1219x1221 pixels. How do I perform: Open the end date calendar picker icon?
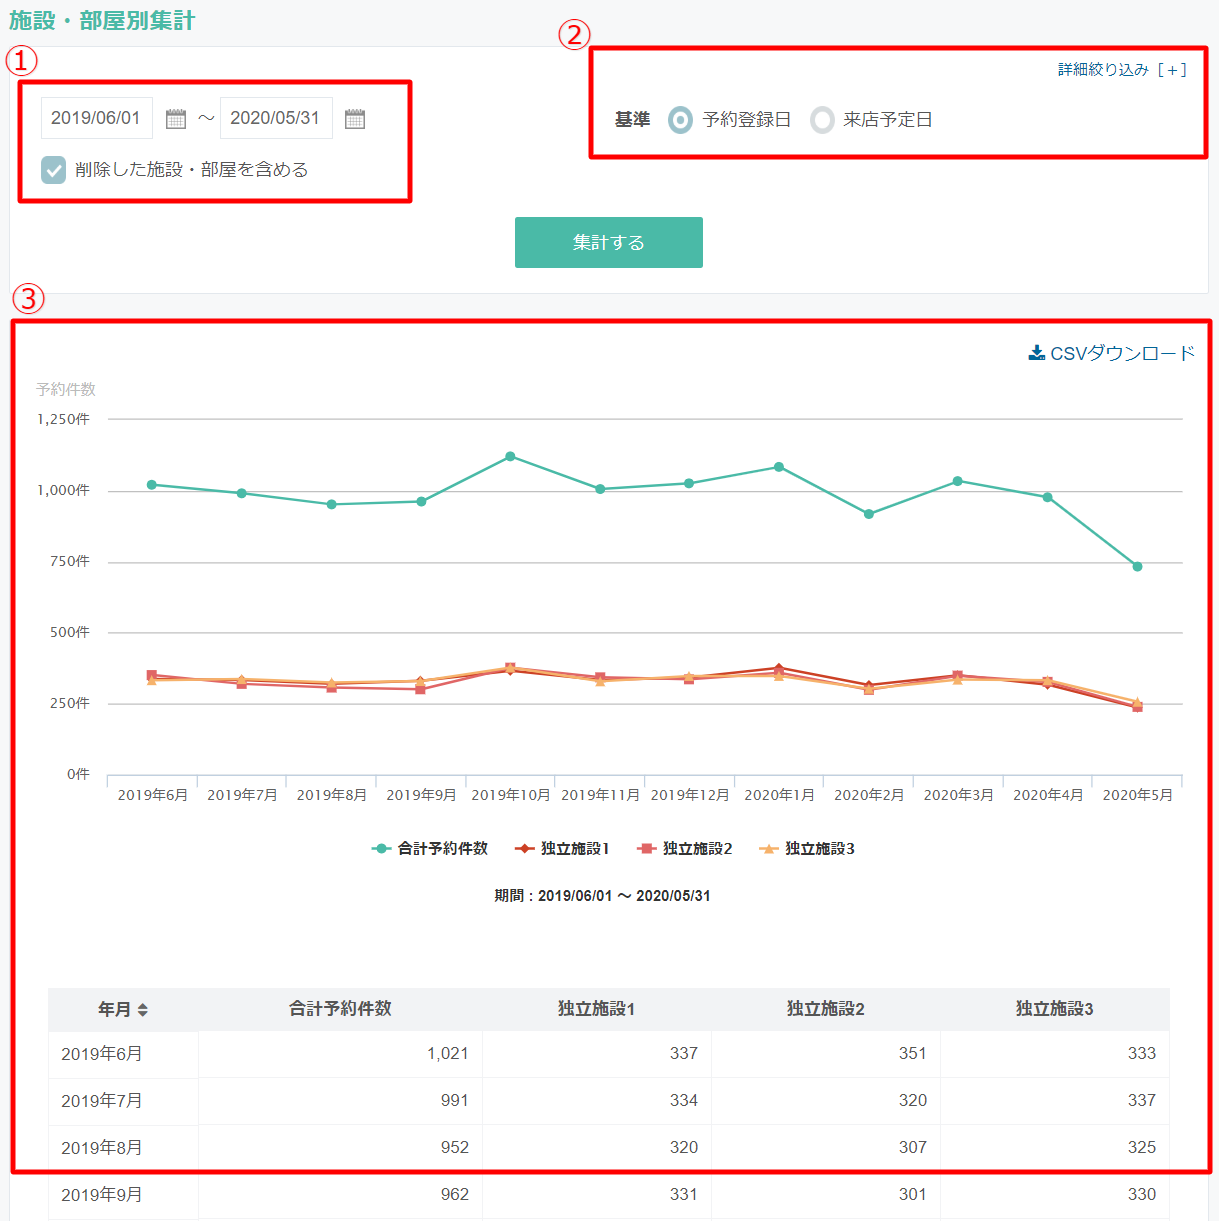coord(355,119)
